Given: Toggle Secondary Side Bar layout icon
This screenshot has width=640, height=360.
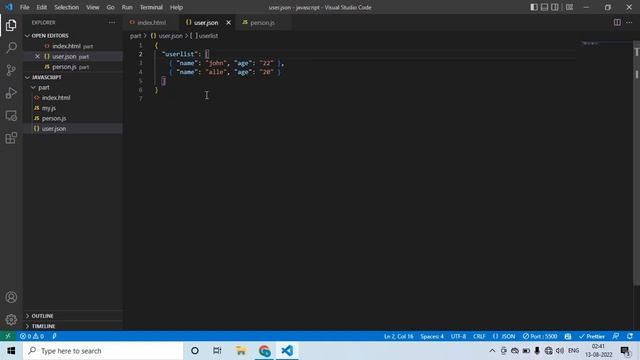Looking at the screenshot, I should 555,7.
